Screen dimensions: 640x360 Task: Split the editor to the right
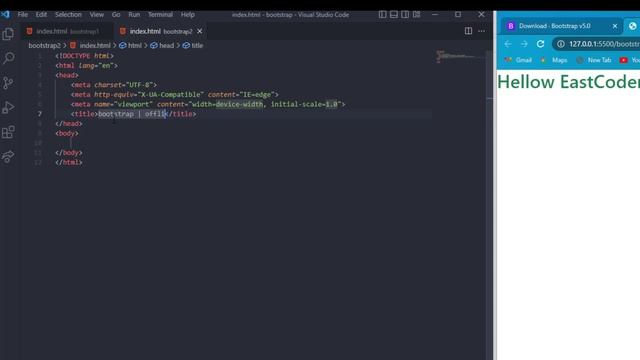tap(468, 31)
